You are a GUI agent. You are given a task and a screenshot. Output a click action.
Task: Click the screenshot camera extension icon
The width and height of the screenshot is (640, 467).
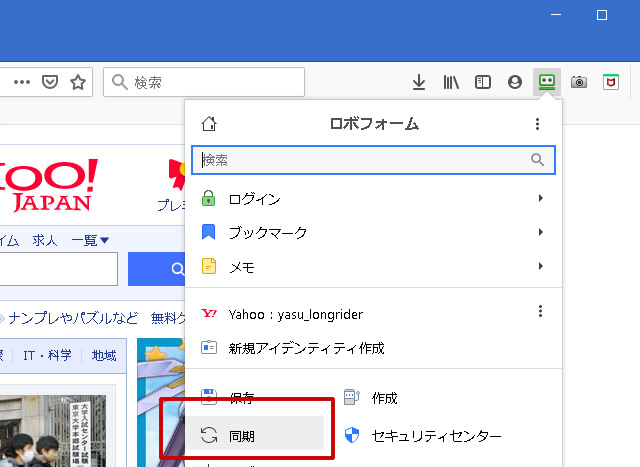579,82
